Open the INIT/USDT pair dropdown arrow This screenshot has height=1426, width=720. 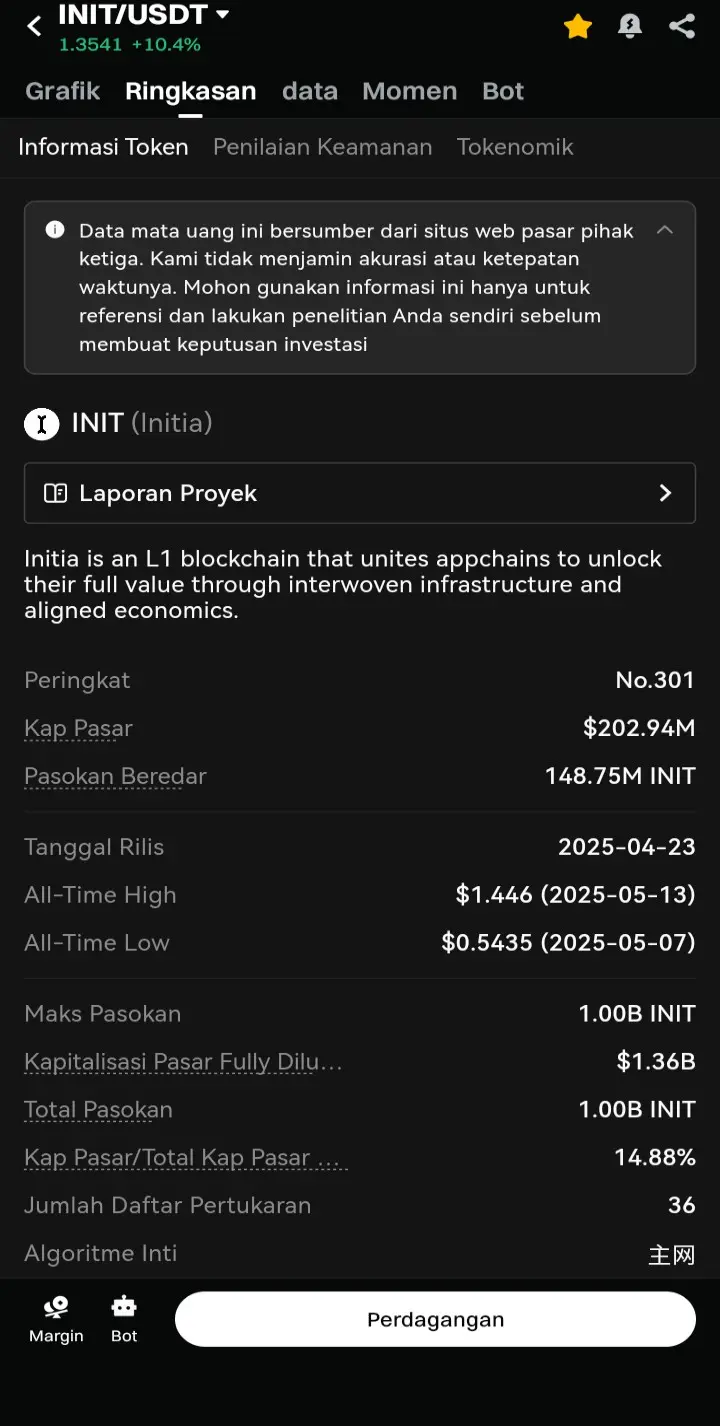(222, 15)
